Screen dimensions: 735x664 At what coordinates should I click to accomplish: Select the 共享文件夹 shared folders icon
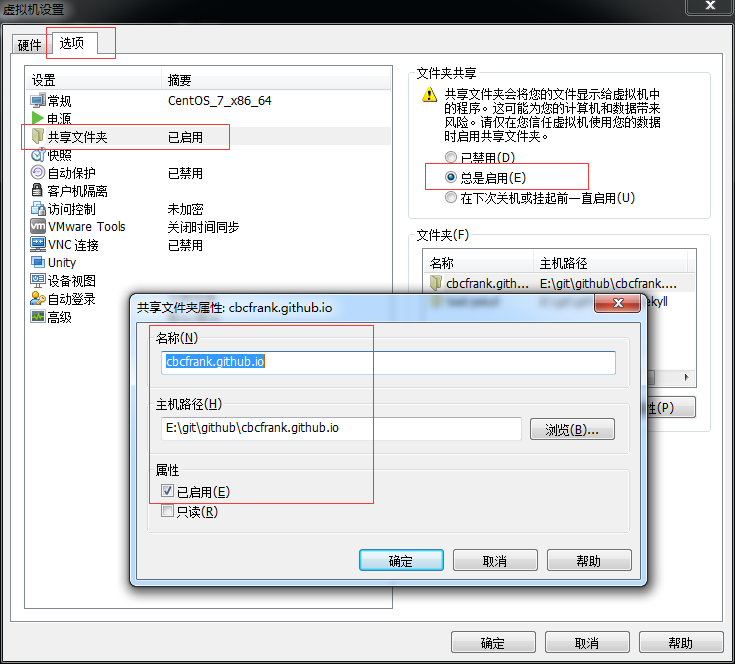pos(38,137)
